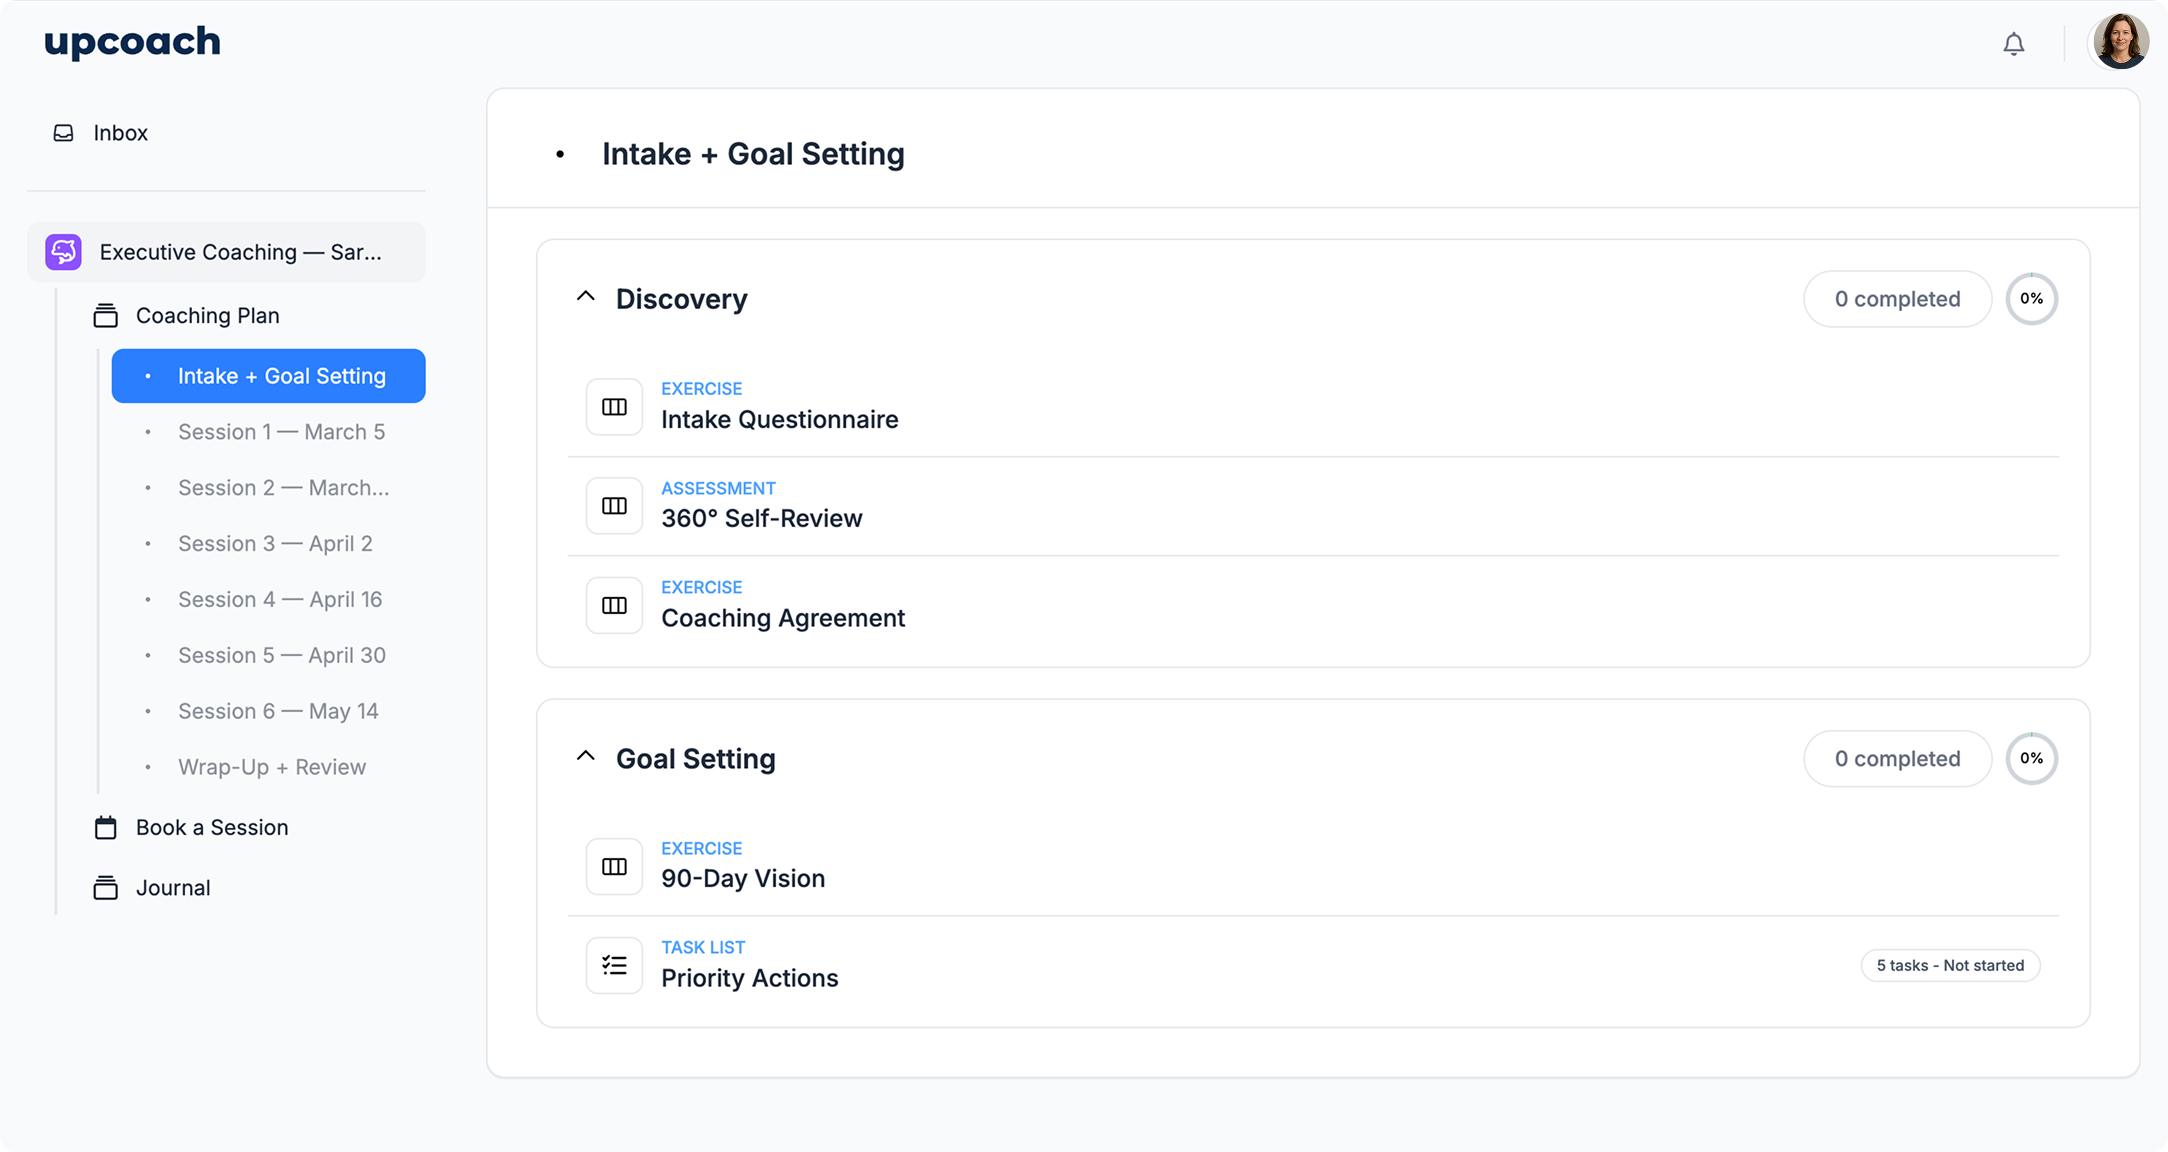This screenshot has height=1152, width=2168.
Task: Click the Goal Setting 0 completed badge
Action: (x=1897, y=759)
